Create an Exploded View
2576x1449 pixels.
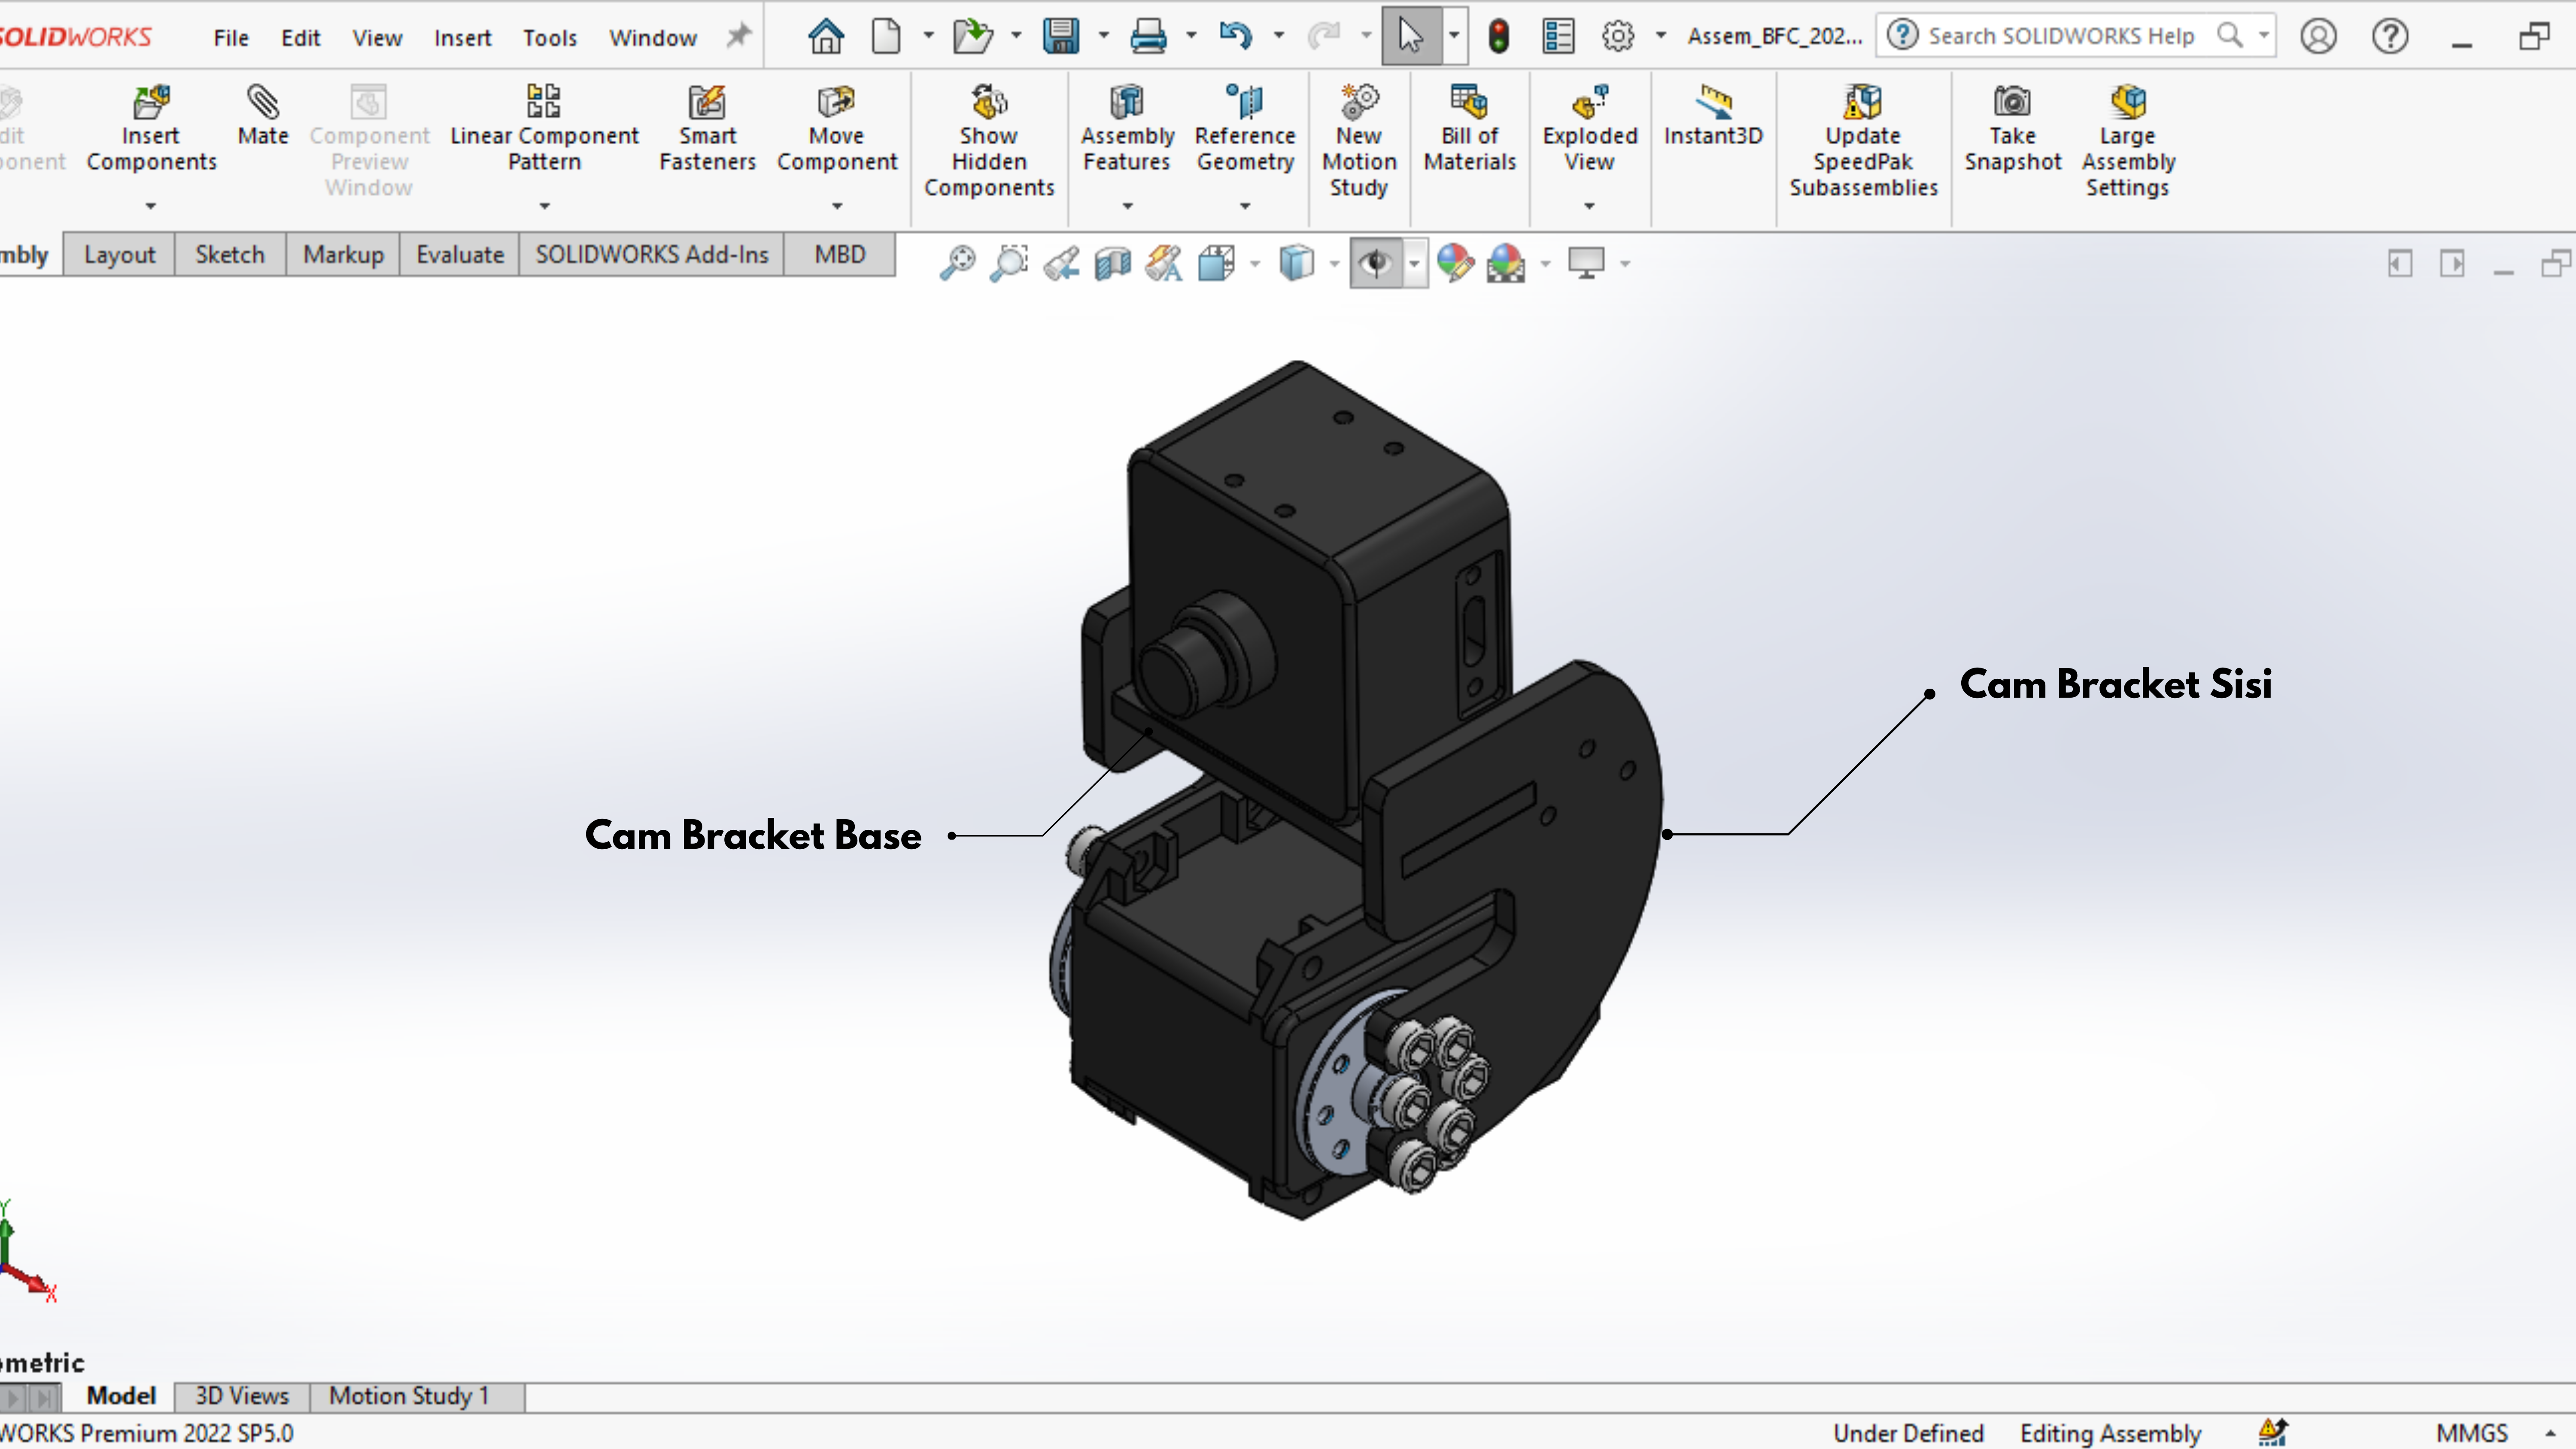pos(1590,128)
